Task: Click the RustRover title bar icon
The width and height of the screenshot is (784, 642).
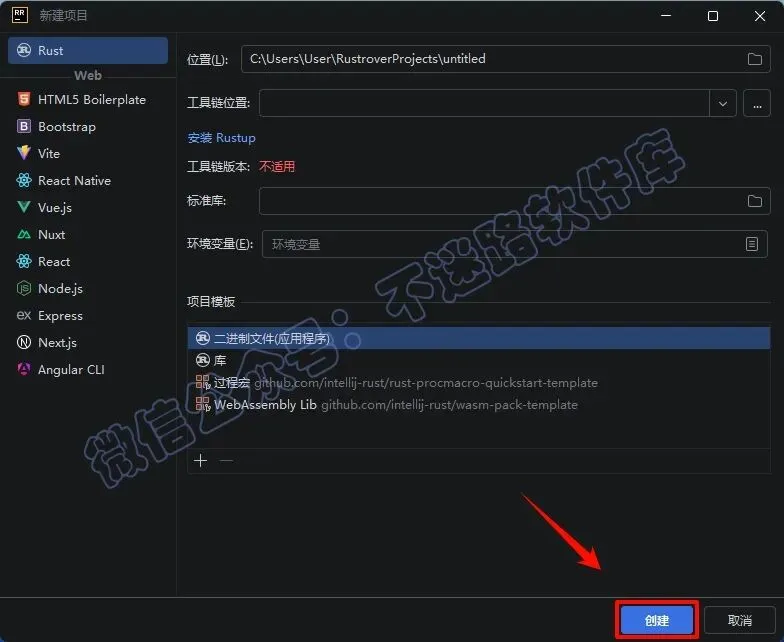Action: (x=20, y=15)
